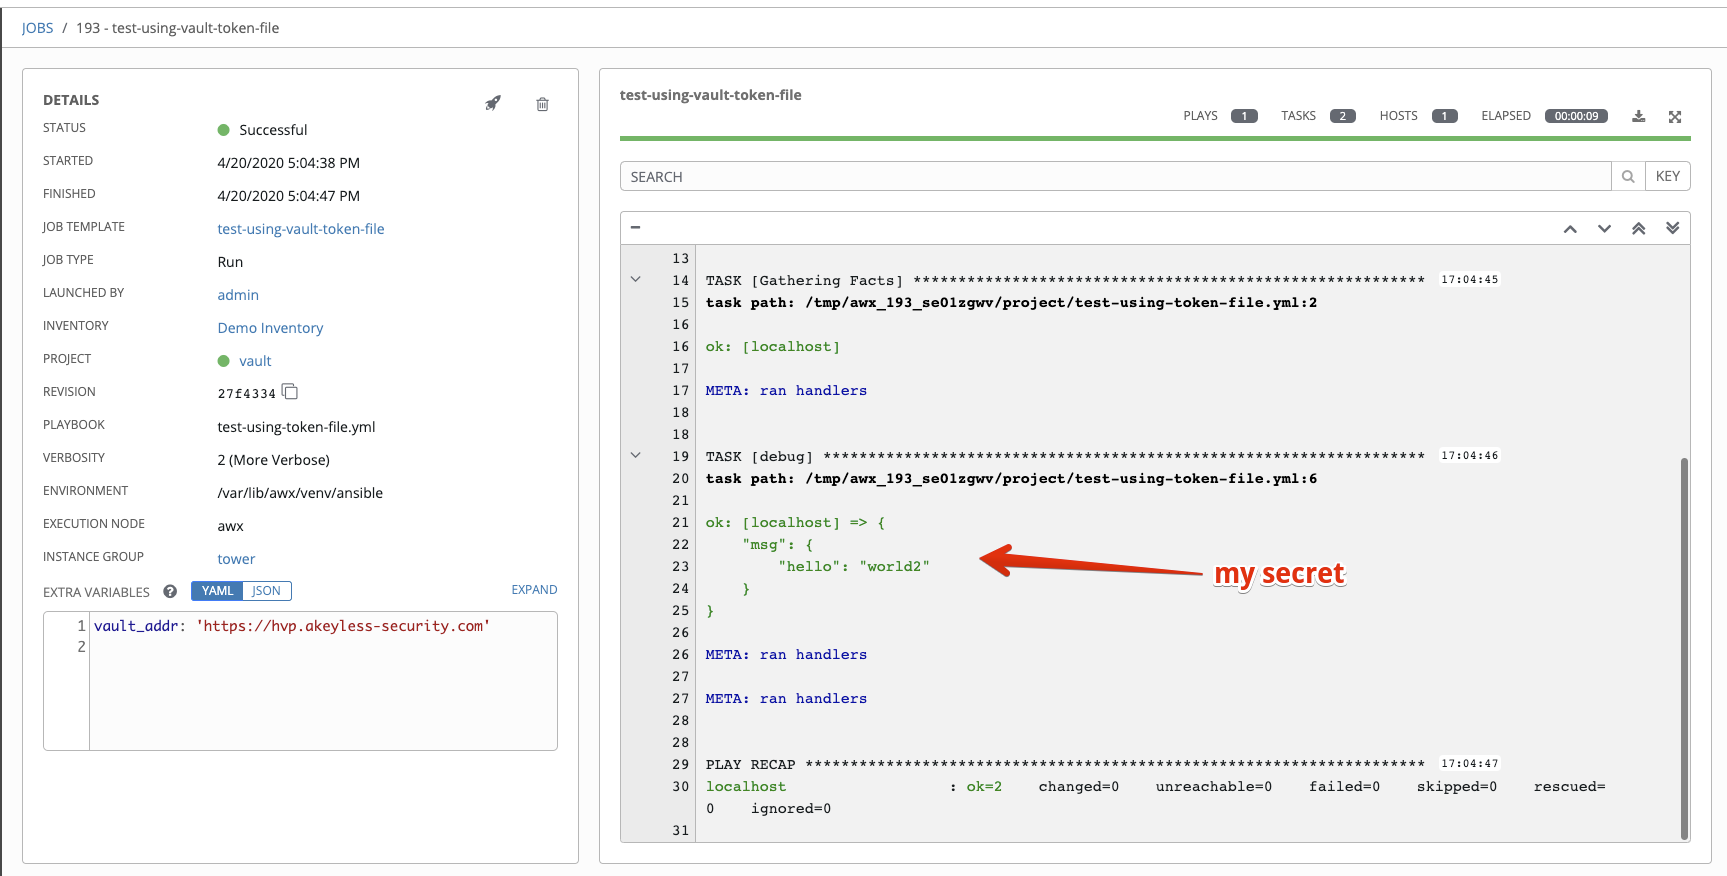
Task: Click the search magnifier icon
Action: point(1627,177)
